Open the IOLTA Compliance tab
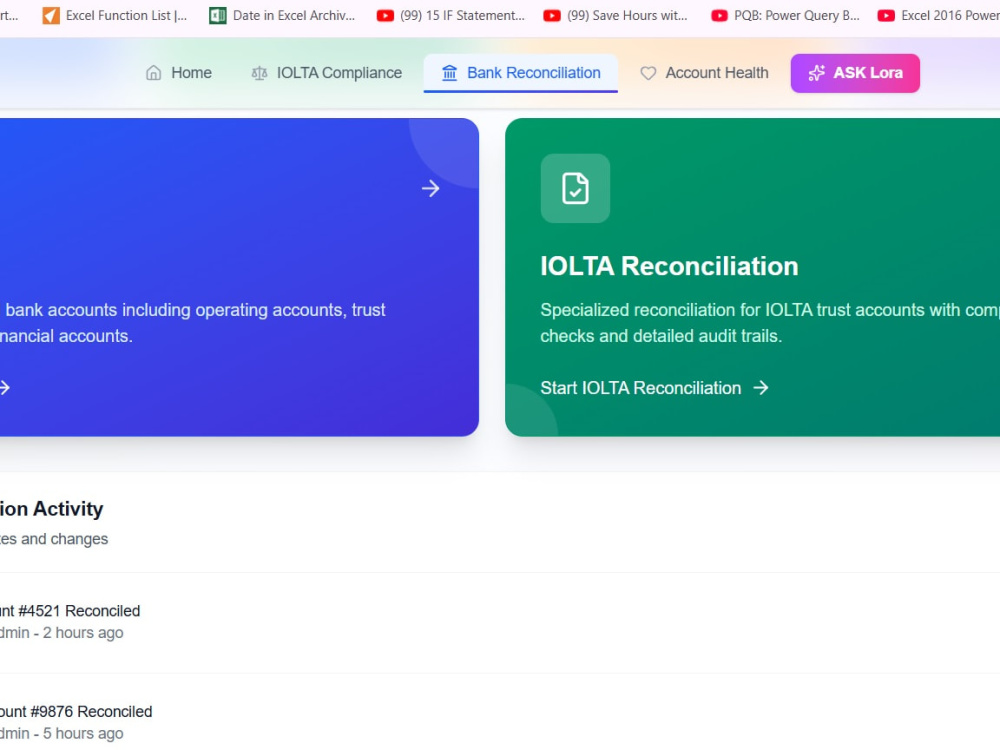 pyautogui.click(x=327, y=73)
